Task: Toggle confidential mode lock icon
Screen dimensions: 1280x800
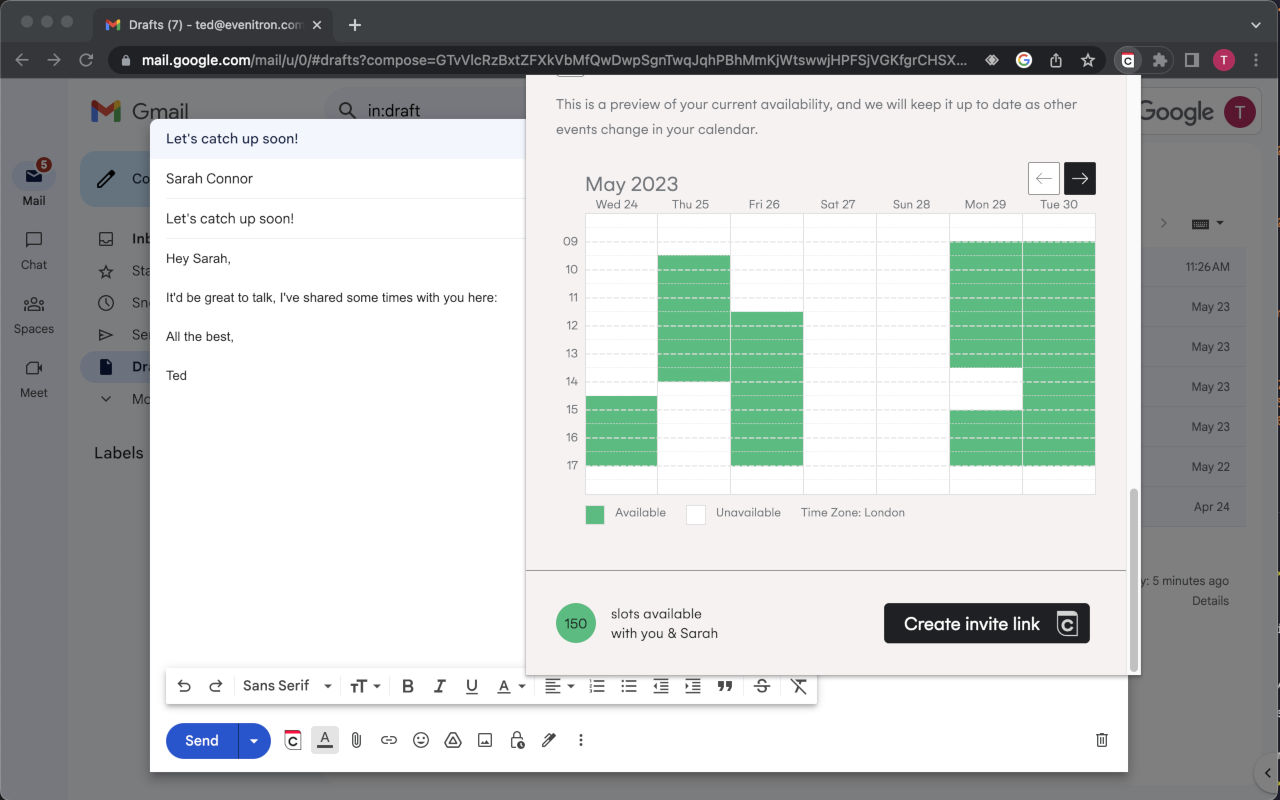Action: point(517,741)
